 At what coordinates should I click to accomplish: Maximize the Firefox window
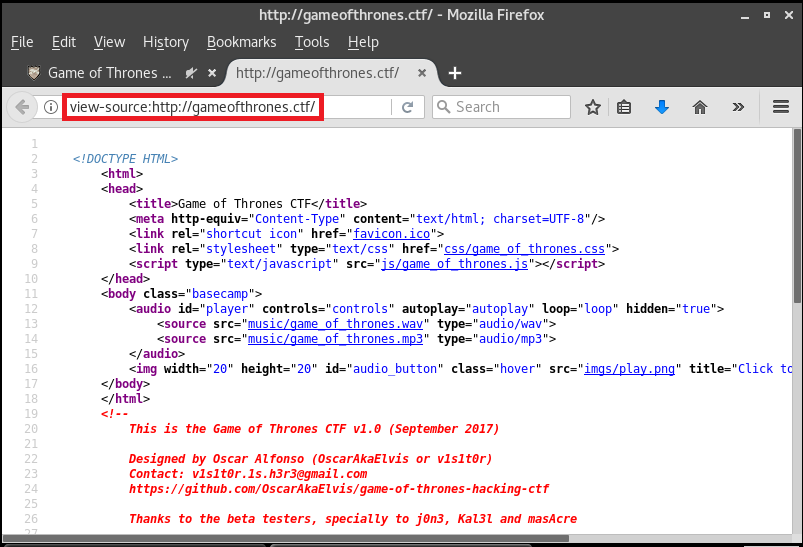click(767, 15)
